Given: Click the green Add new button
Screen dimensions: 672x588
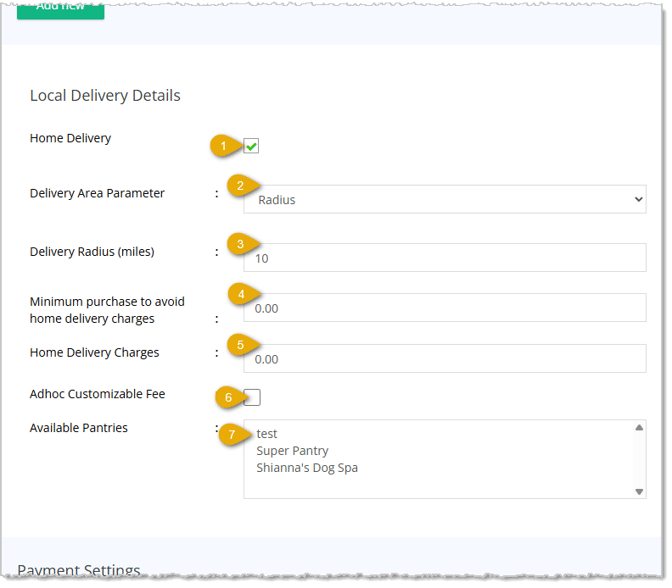Looking at the screenshot, I should pos(60,10).
